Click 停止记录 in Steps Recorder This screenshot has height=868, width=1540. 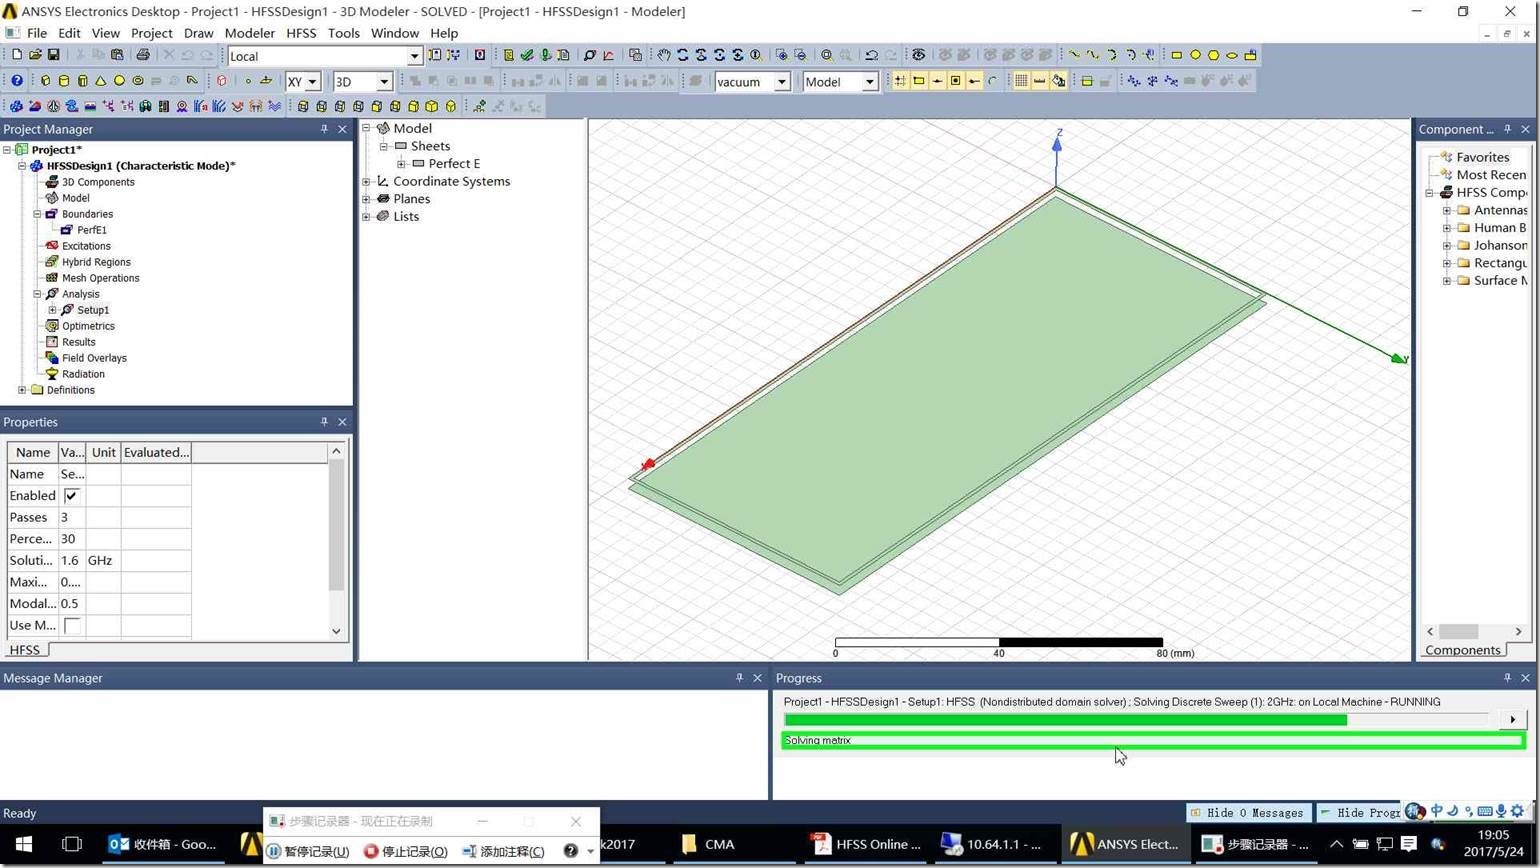[405, 852]
